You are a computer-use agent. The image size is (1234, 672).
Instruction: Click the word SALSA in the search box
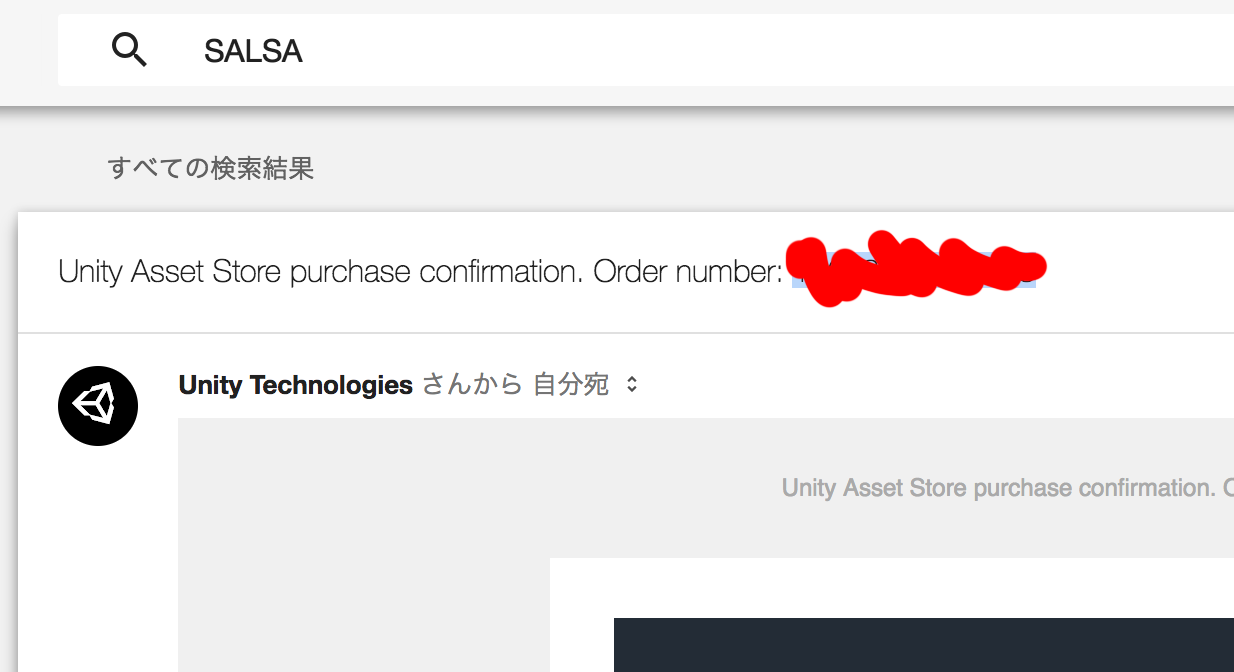point(253,51)
